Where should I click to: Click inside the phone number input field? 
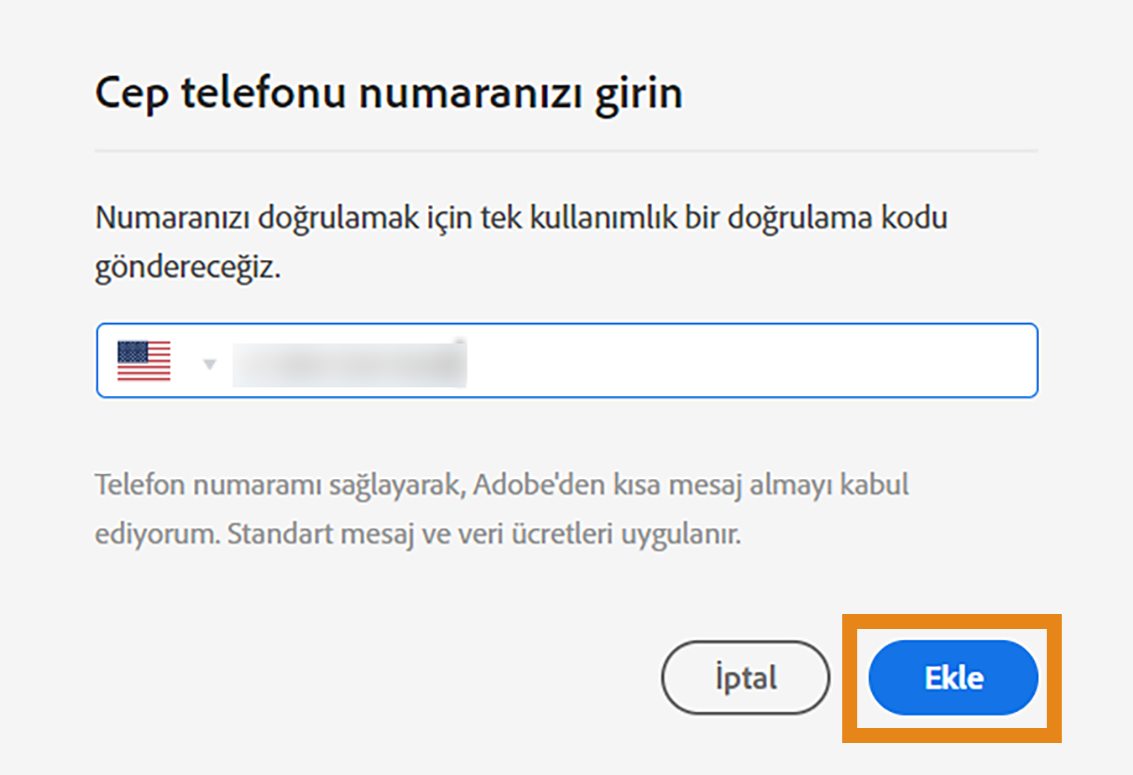click(500, 360)
